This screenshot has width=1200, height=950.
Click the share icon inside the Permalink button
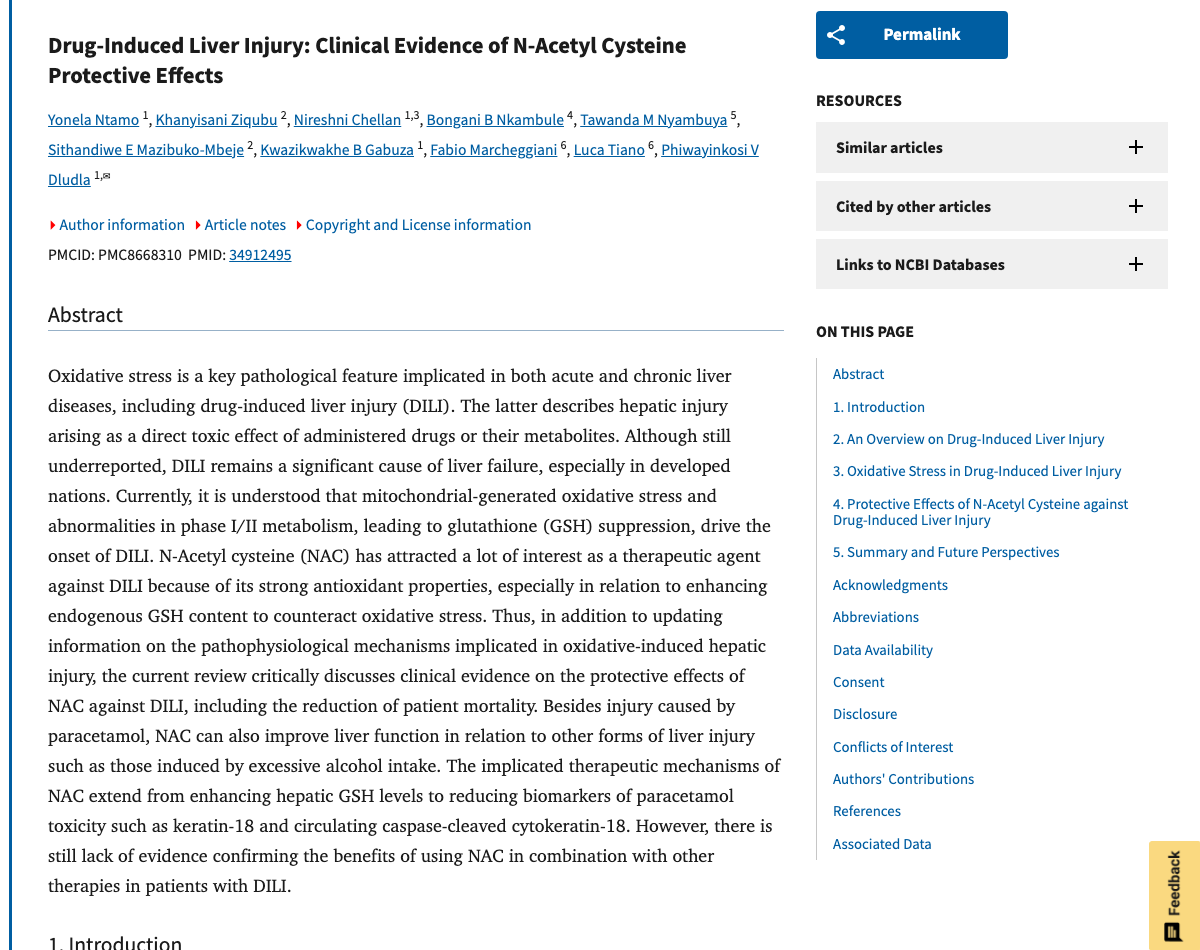click(837, 34)
